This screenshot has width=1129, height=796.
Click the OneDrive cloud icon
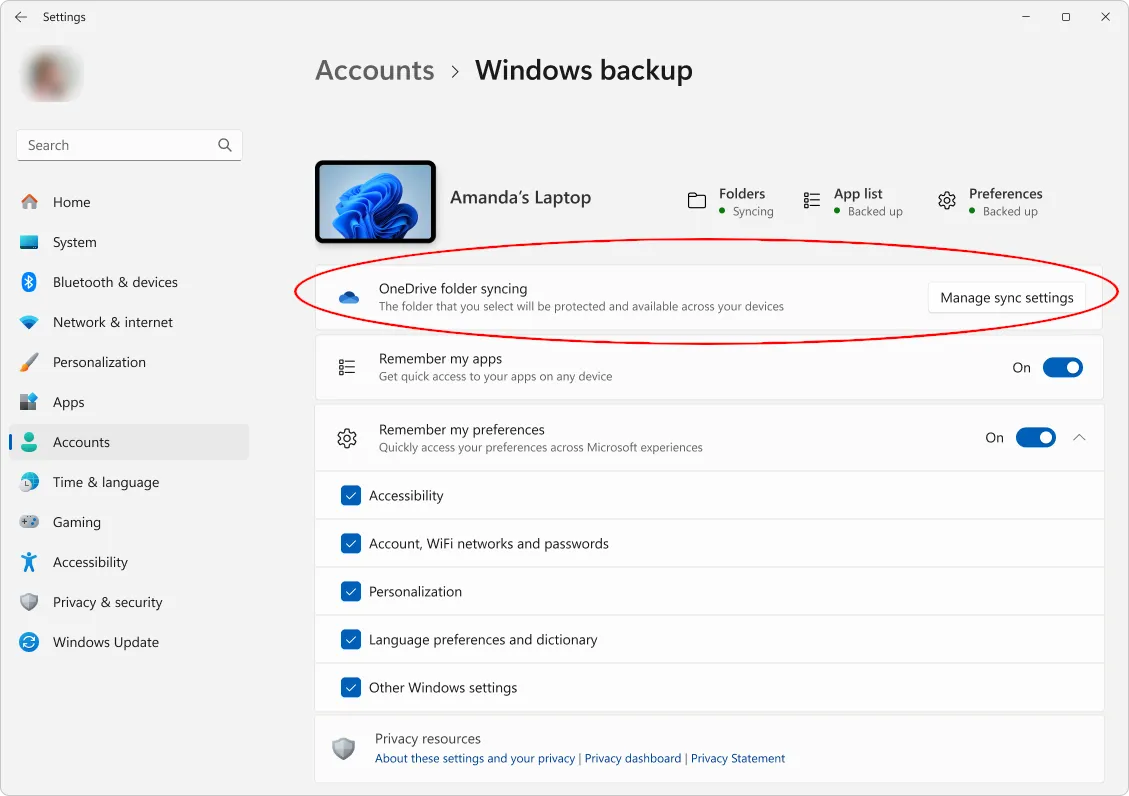(348, 297)
